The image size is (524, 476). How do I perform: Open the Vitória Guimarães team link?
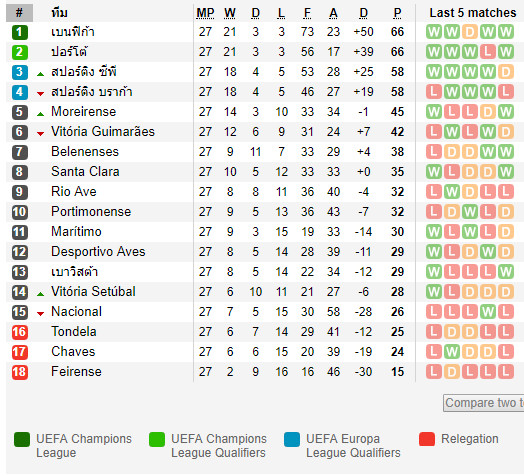[103, 132]
